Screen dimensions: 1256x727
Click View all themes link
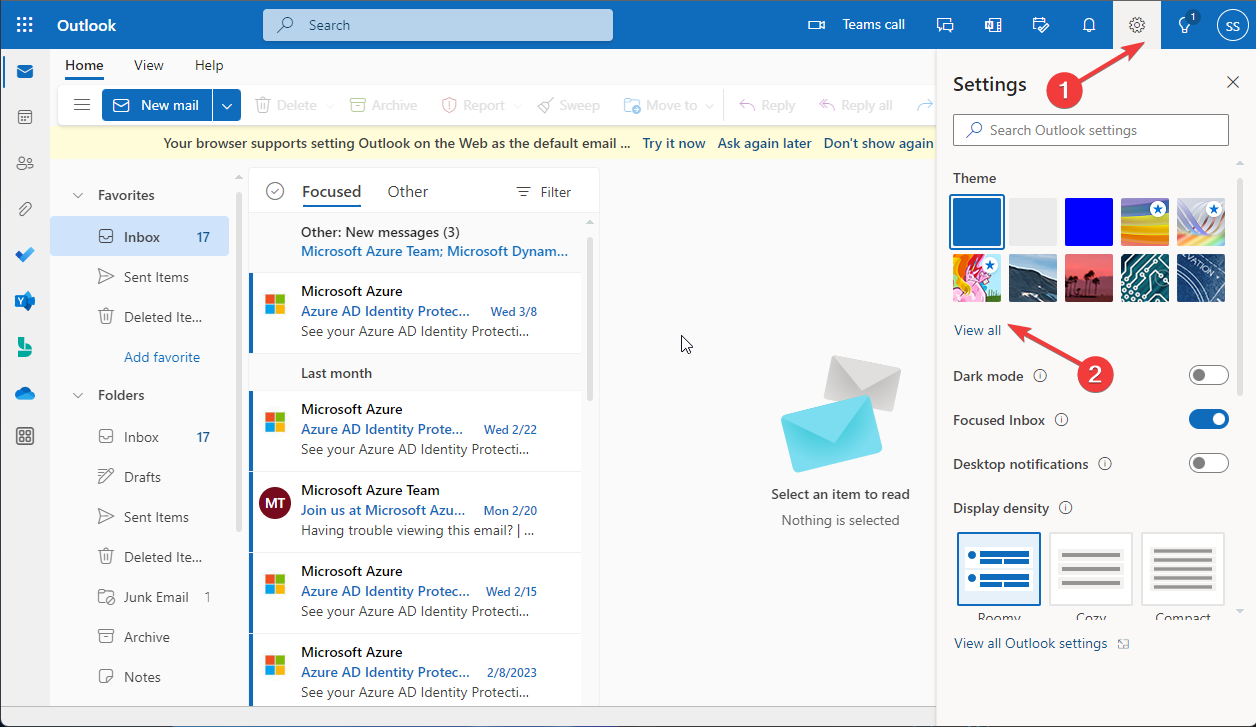coord(977,330)
